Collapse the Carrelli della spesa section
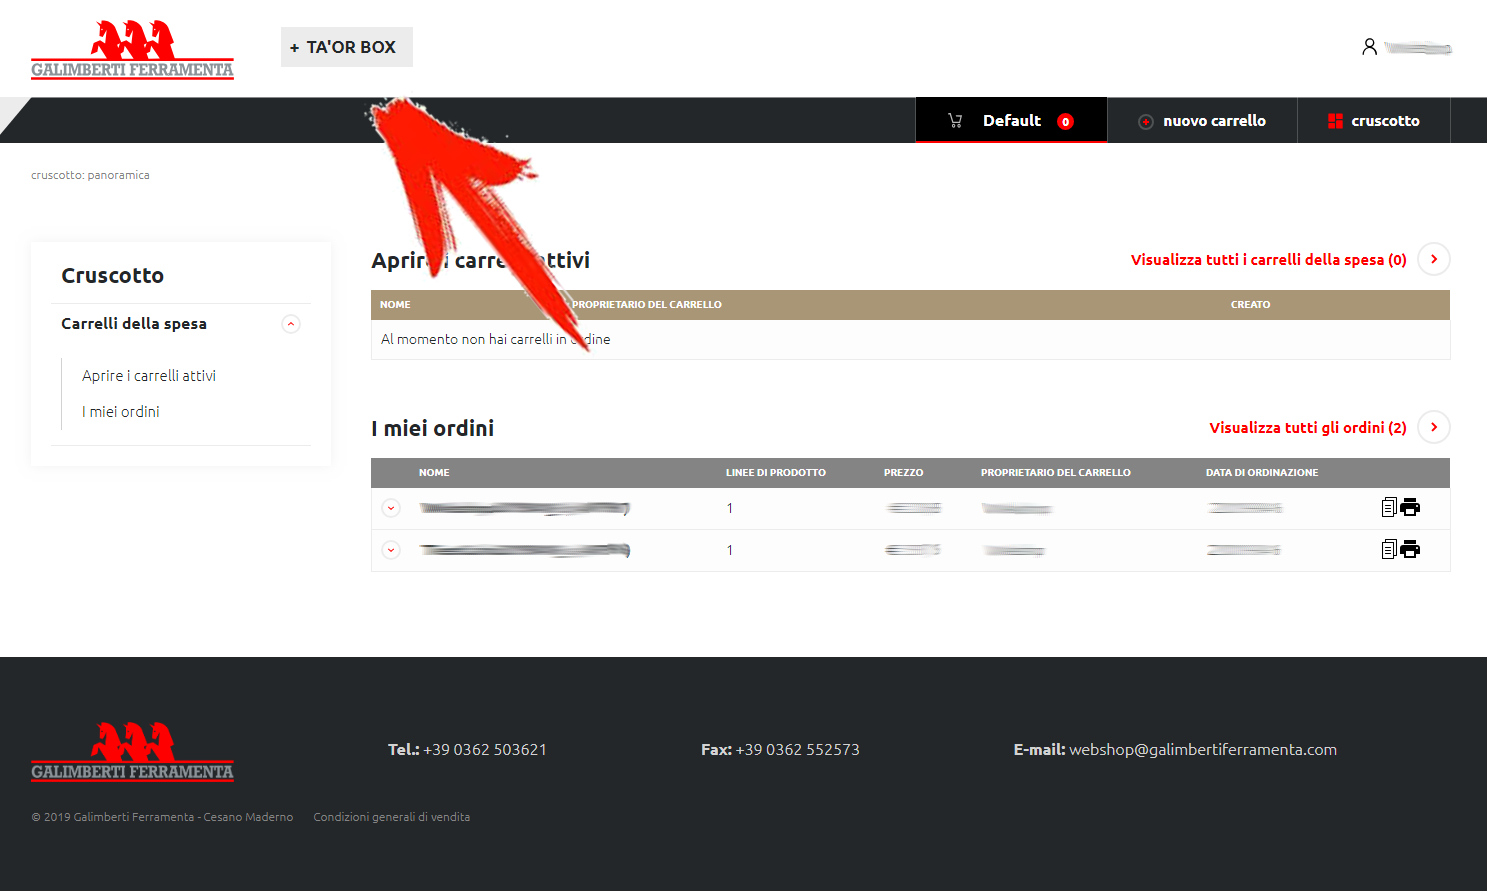This screenshot has height=891, width=1487. pos(291,324)
